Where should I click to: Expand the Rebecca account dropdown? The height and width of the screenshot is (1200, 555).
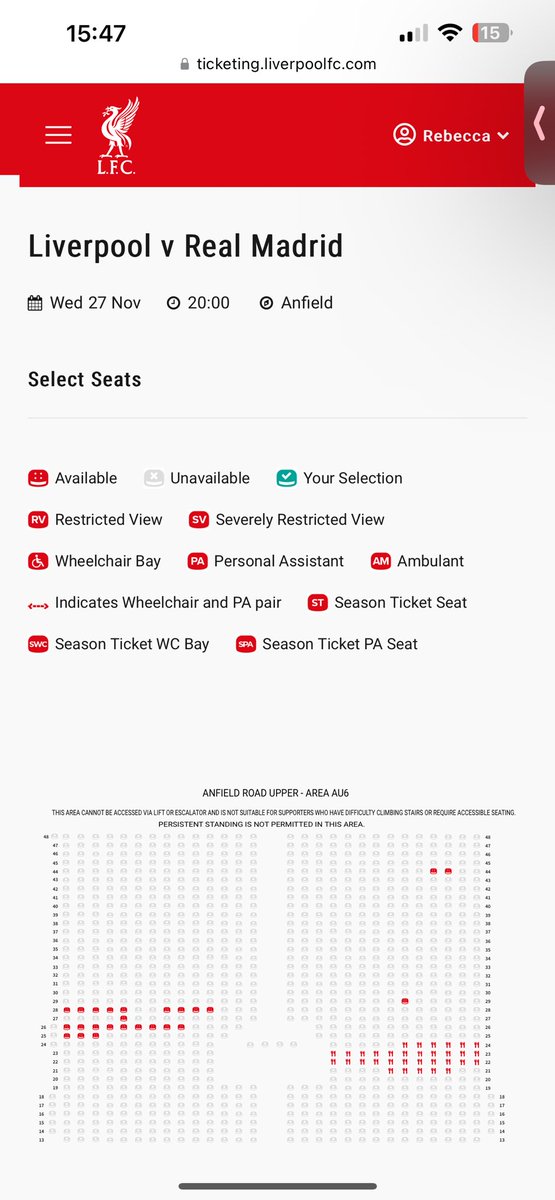[x=451, y=135]
